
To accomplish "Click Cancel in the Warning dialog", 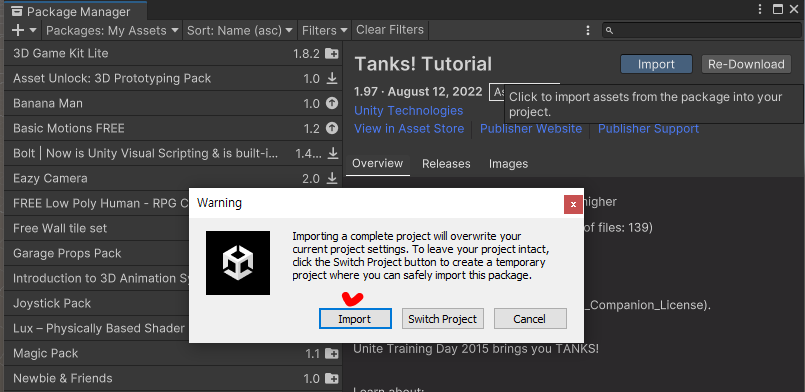I will click(x=530, y=319).
